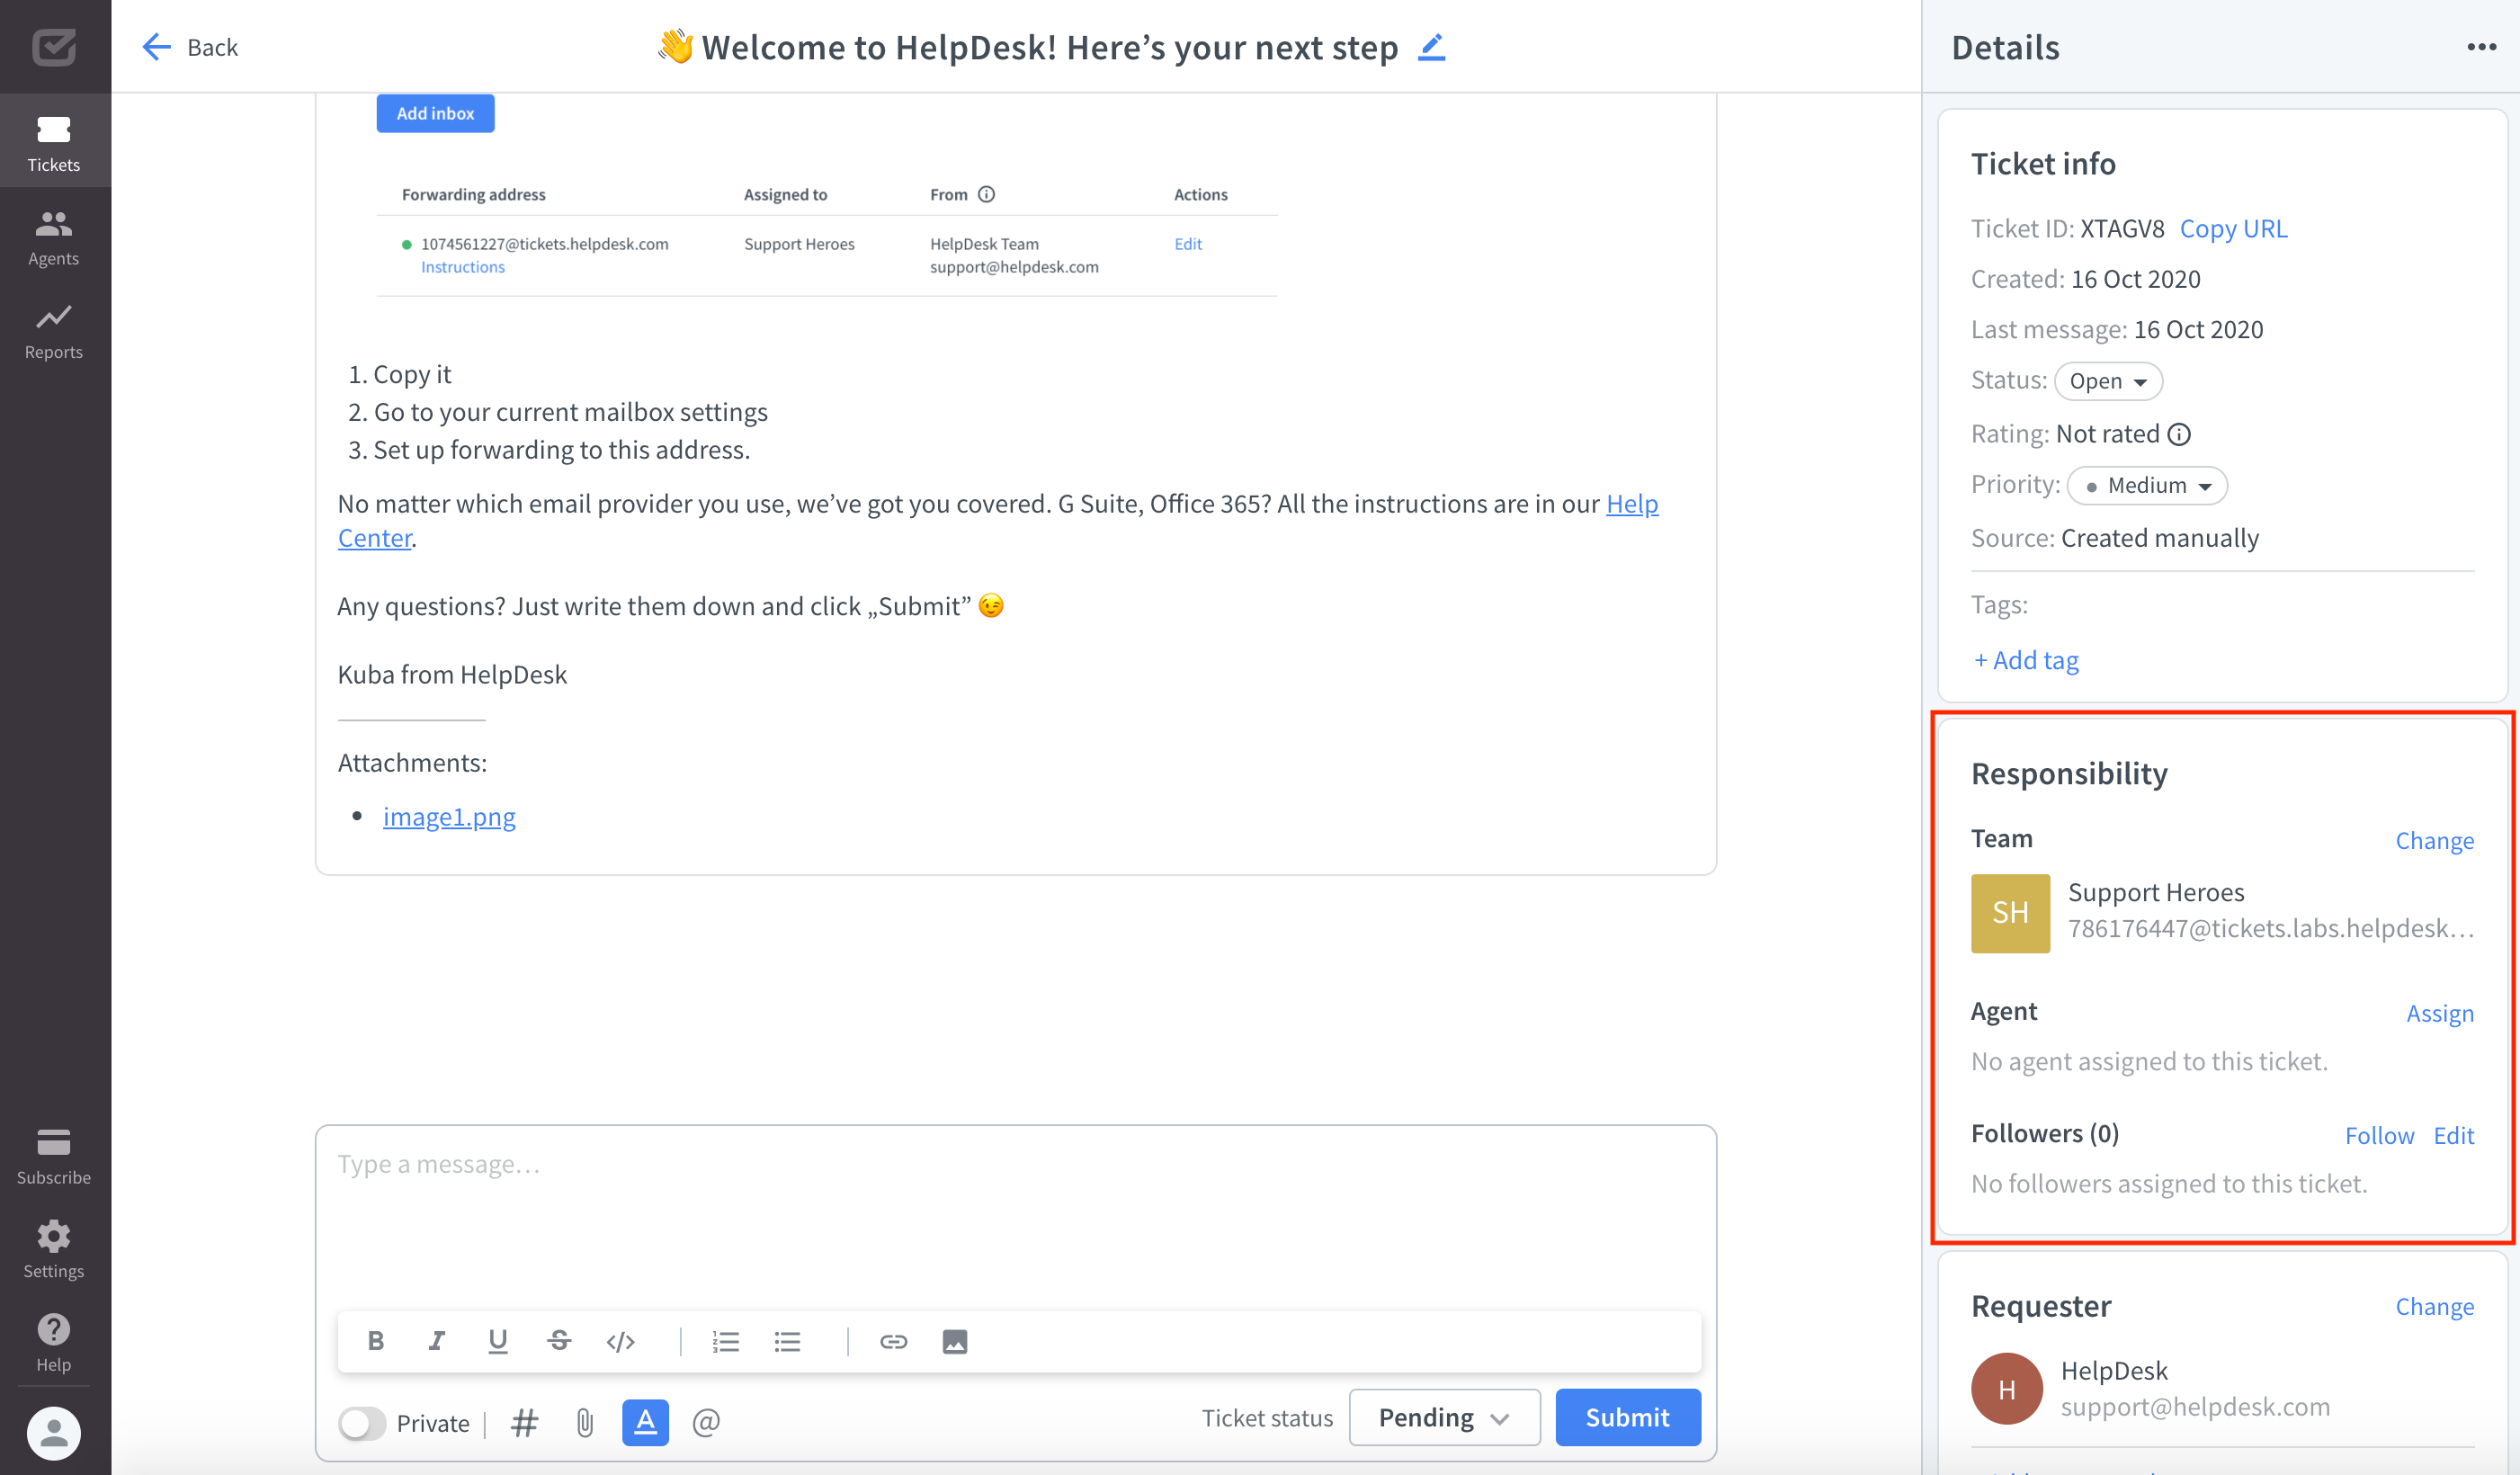Select the support@helpdesk.com requester email
The width and height of the screenshot is (2520, 1475).
click(2195, 1407)
